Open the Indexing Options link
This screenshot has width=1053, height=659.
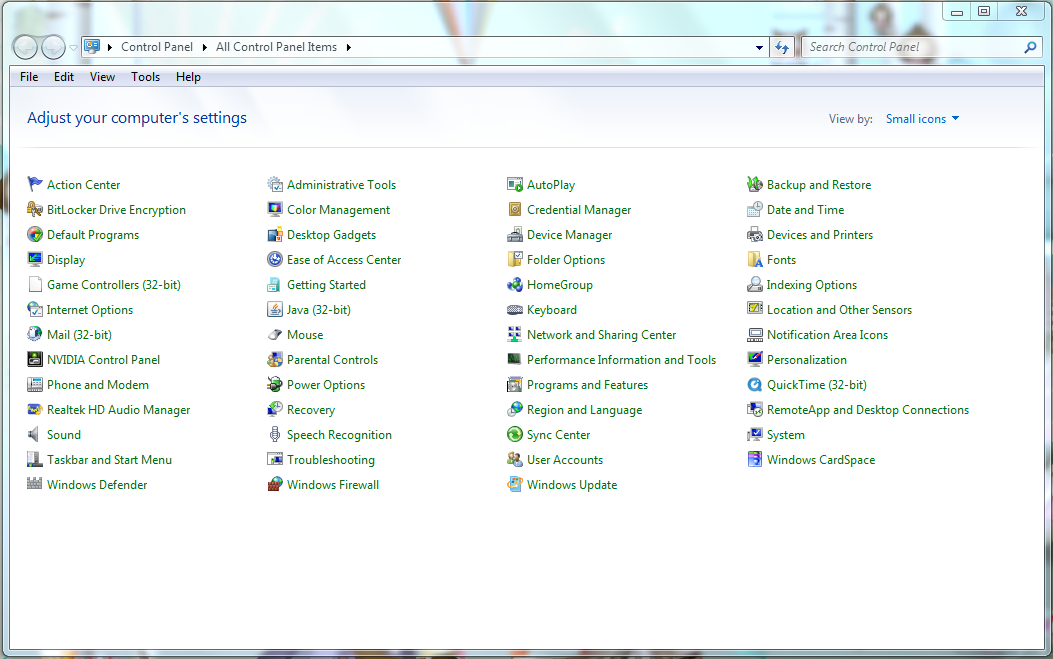[812, 285]
